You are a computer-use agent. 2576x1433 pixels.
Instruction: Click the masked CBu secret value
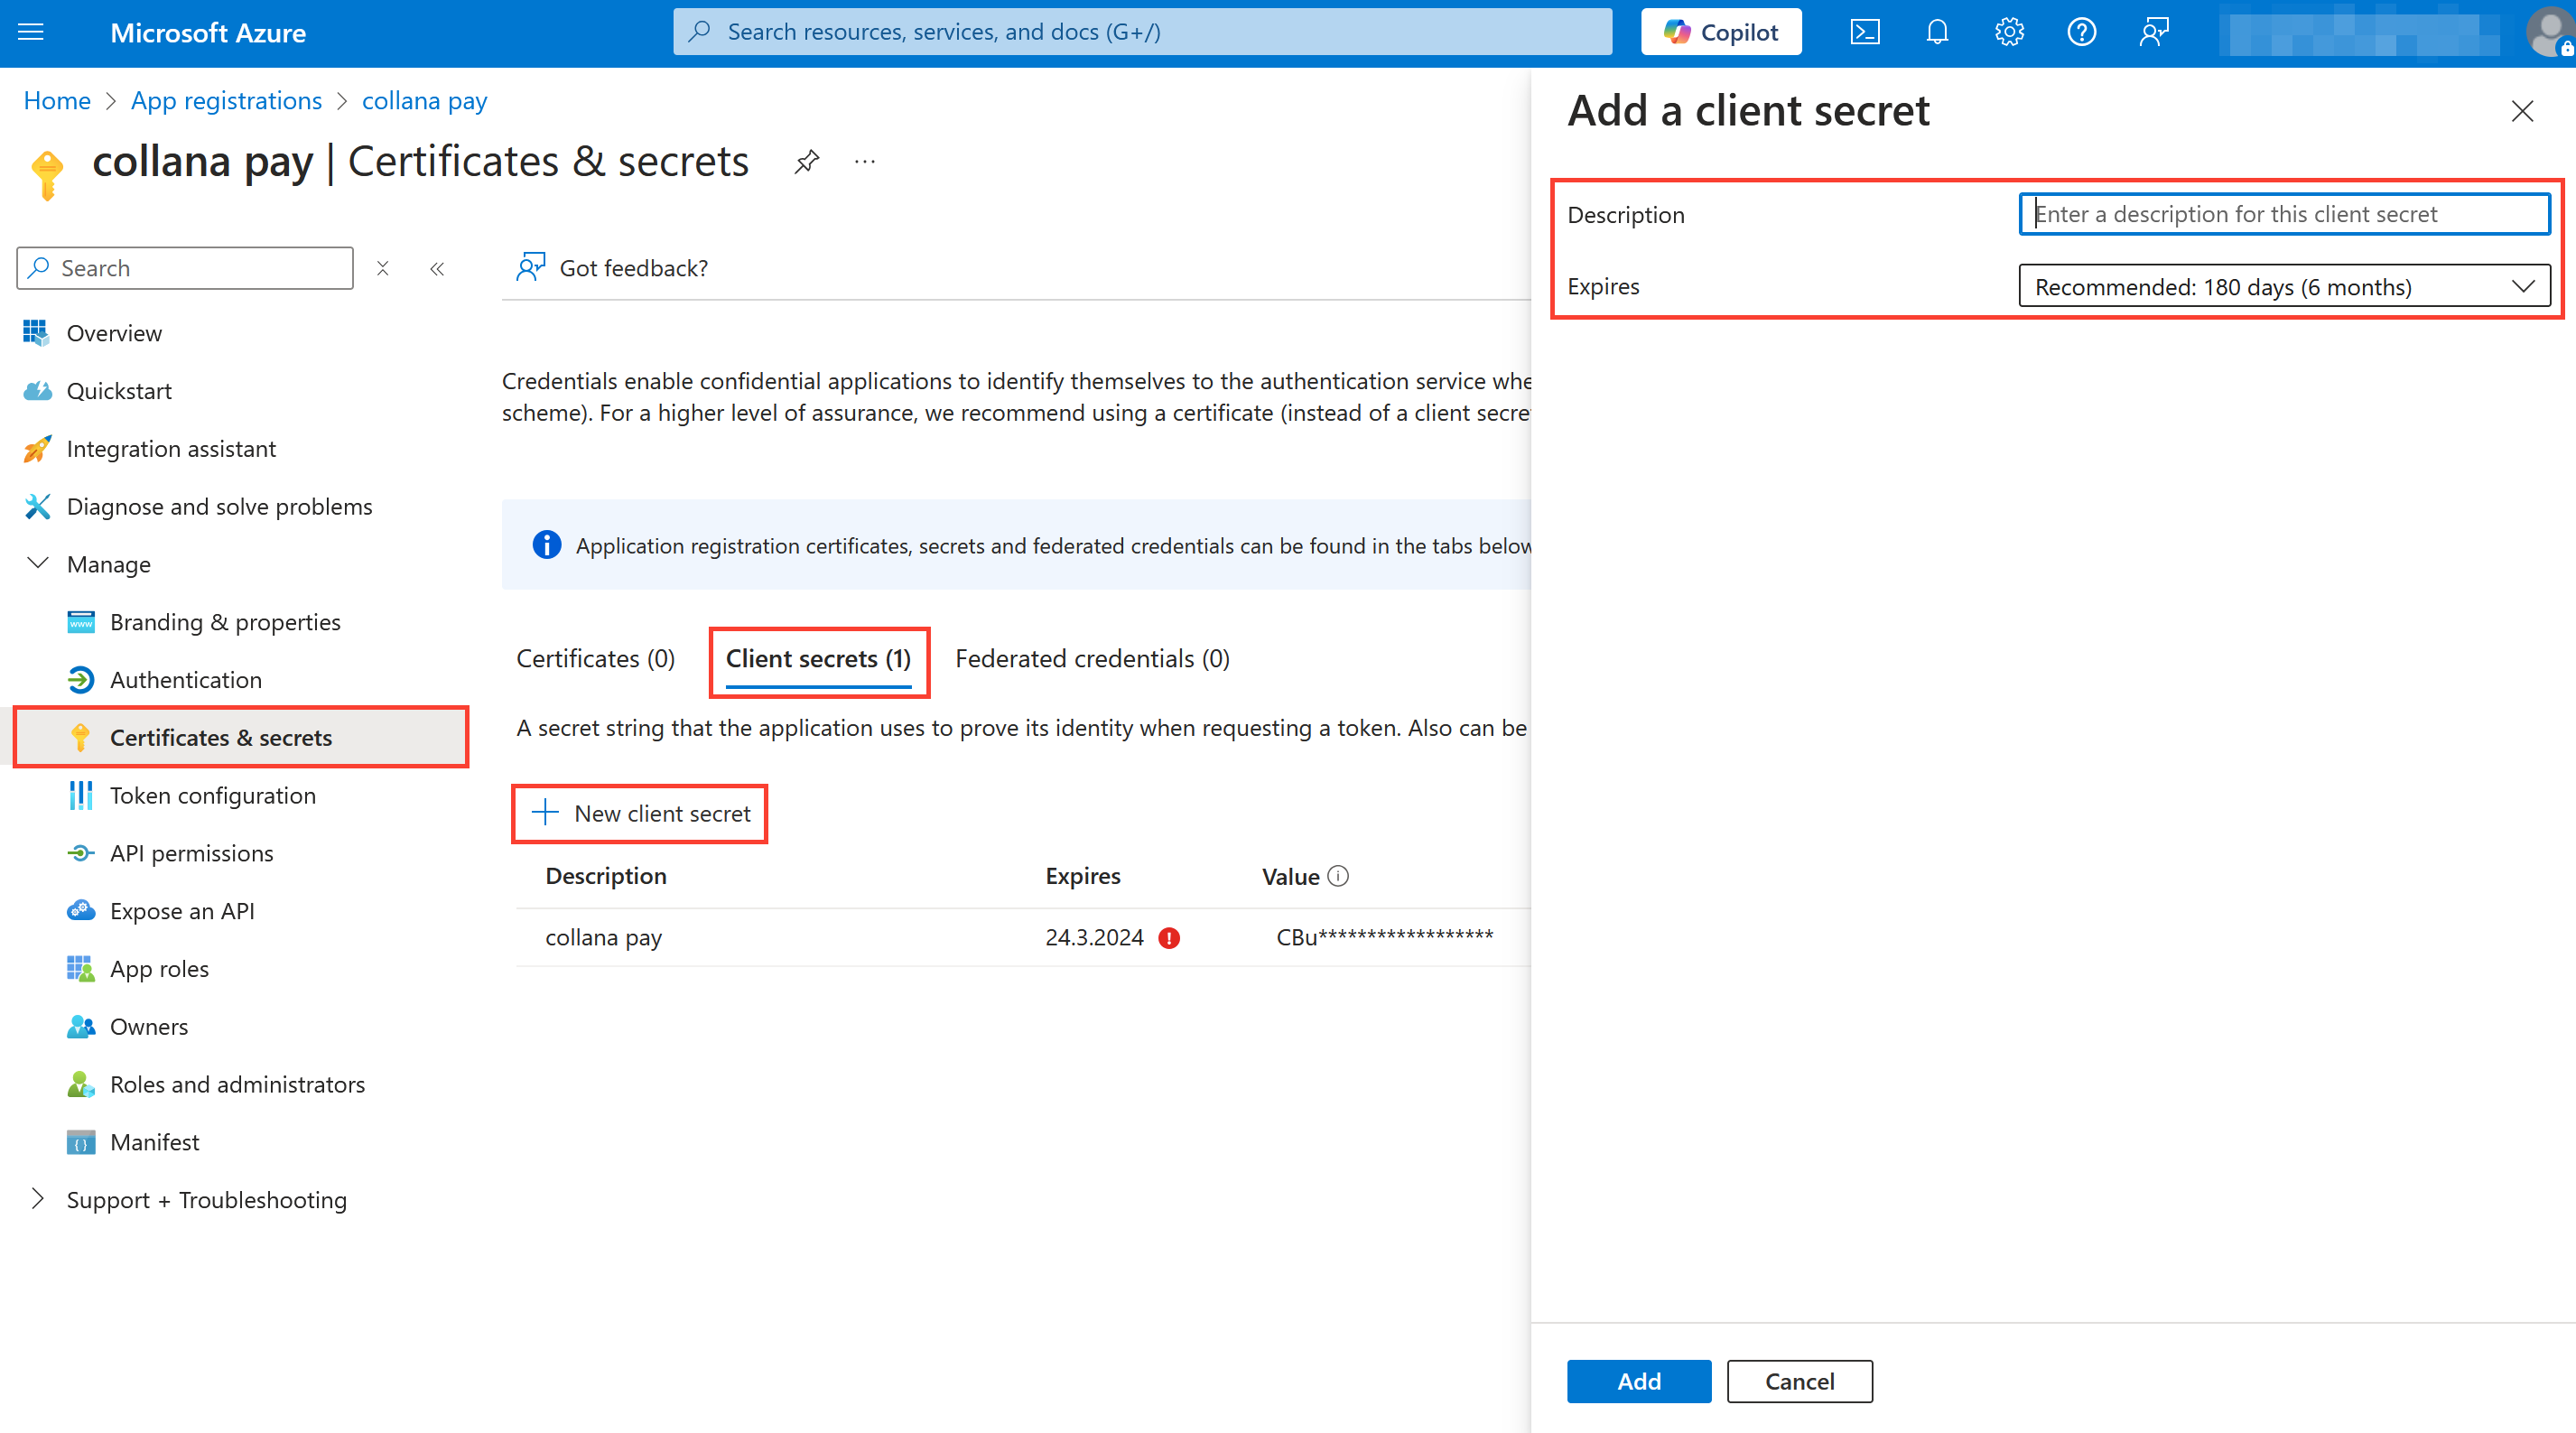point(1385,938)
